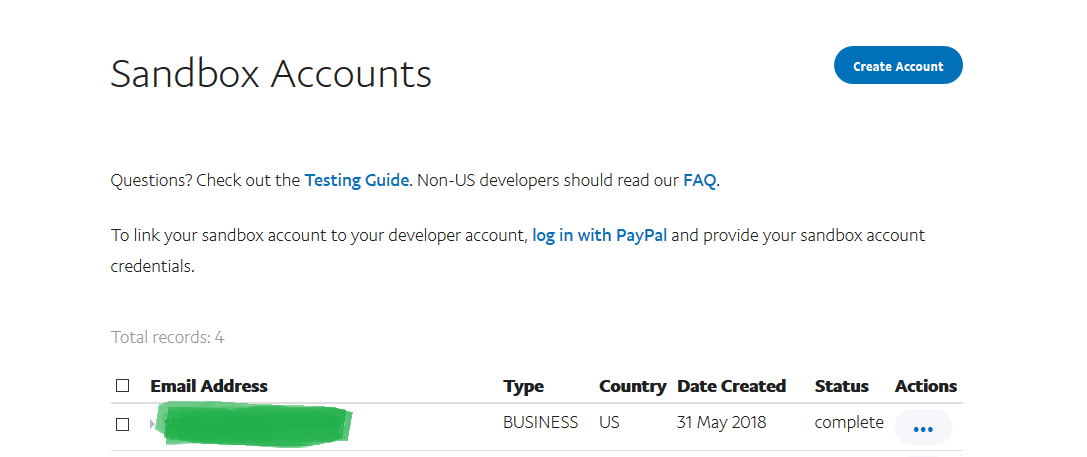
Task: Open the Testing Guide link
Action: (356, 181)
